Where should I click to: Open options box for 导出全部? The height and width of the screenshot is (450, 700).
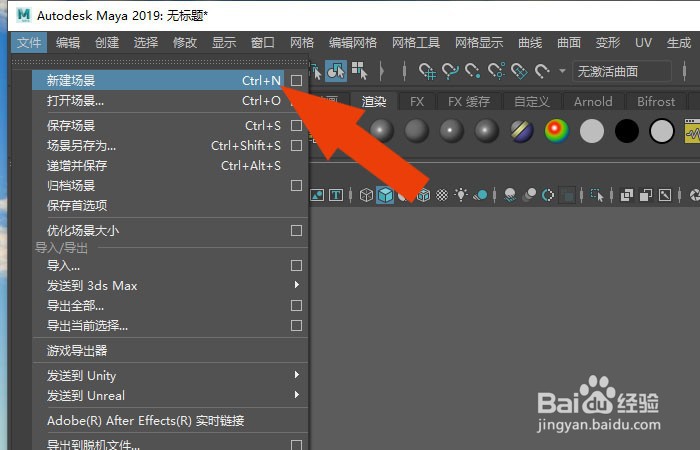point(296,305)
